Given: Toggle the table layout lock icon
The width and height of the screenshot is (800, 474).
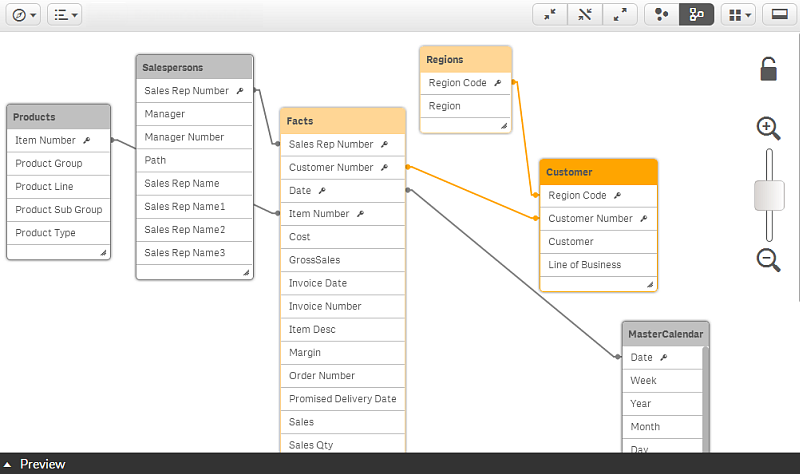Looking at the screenshot, I should 768,69.
